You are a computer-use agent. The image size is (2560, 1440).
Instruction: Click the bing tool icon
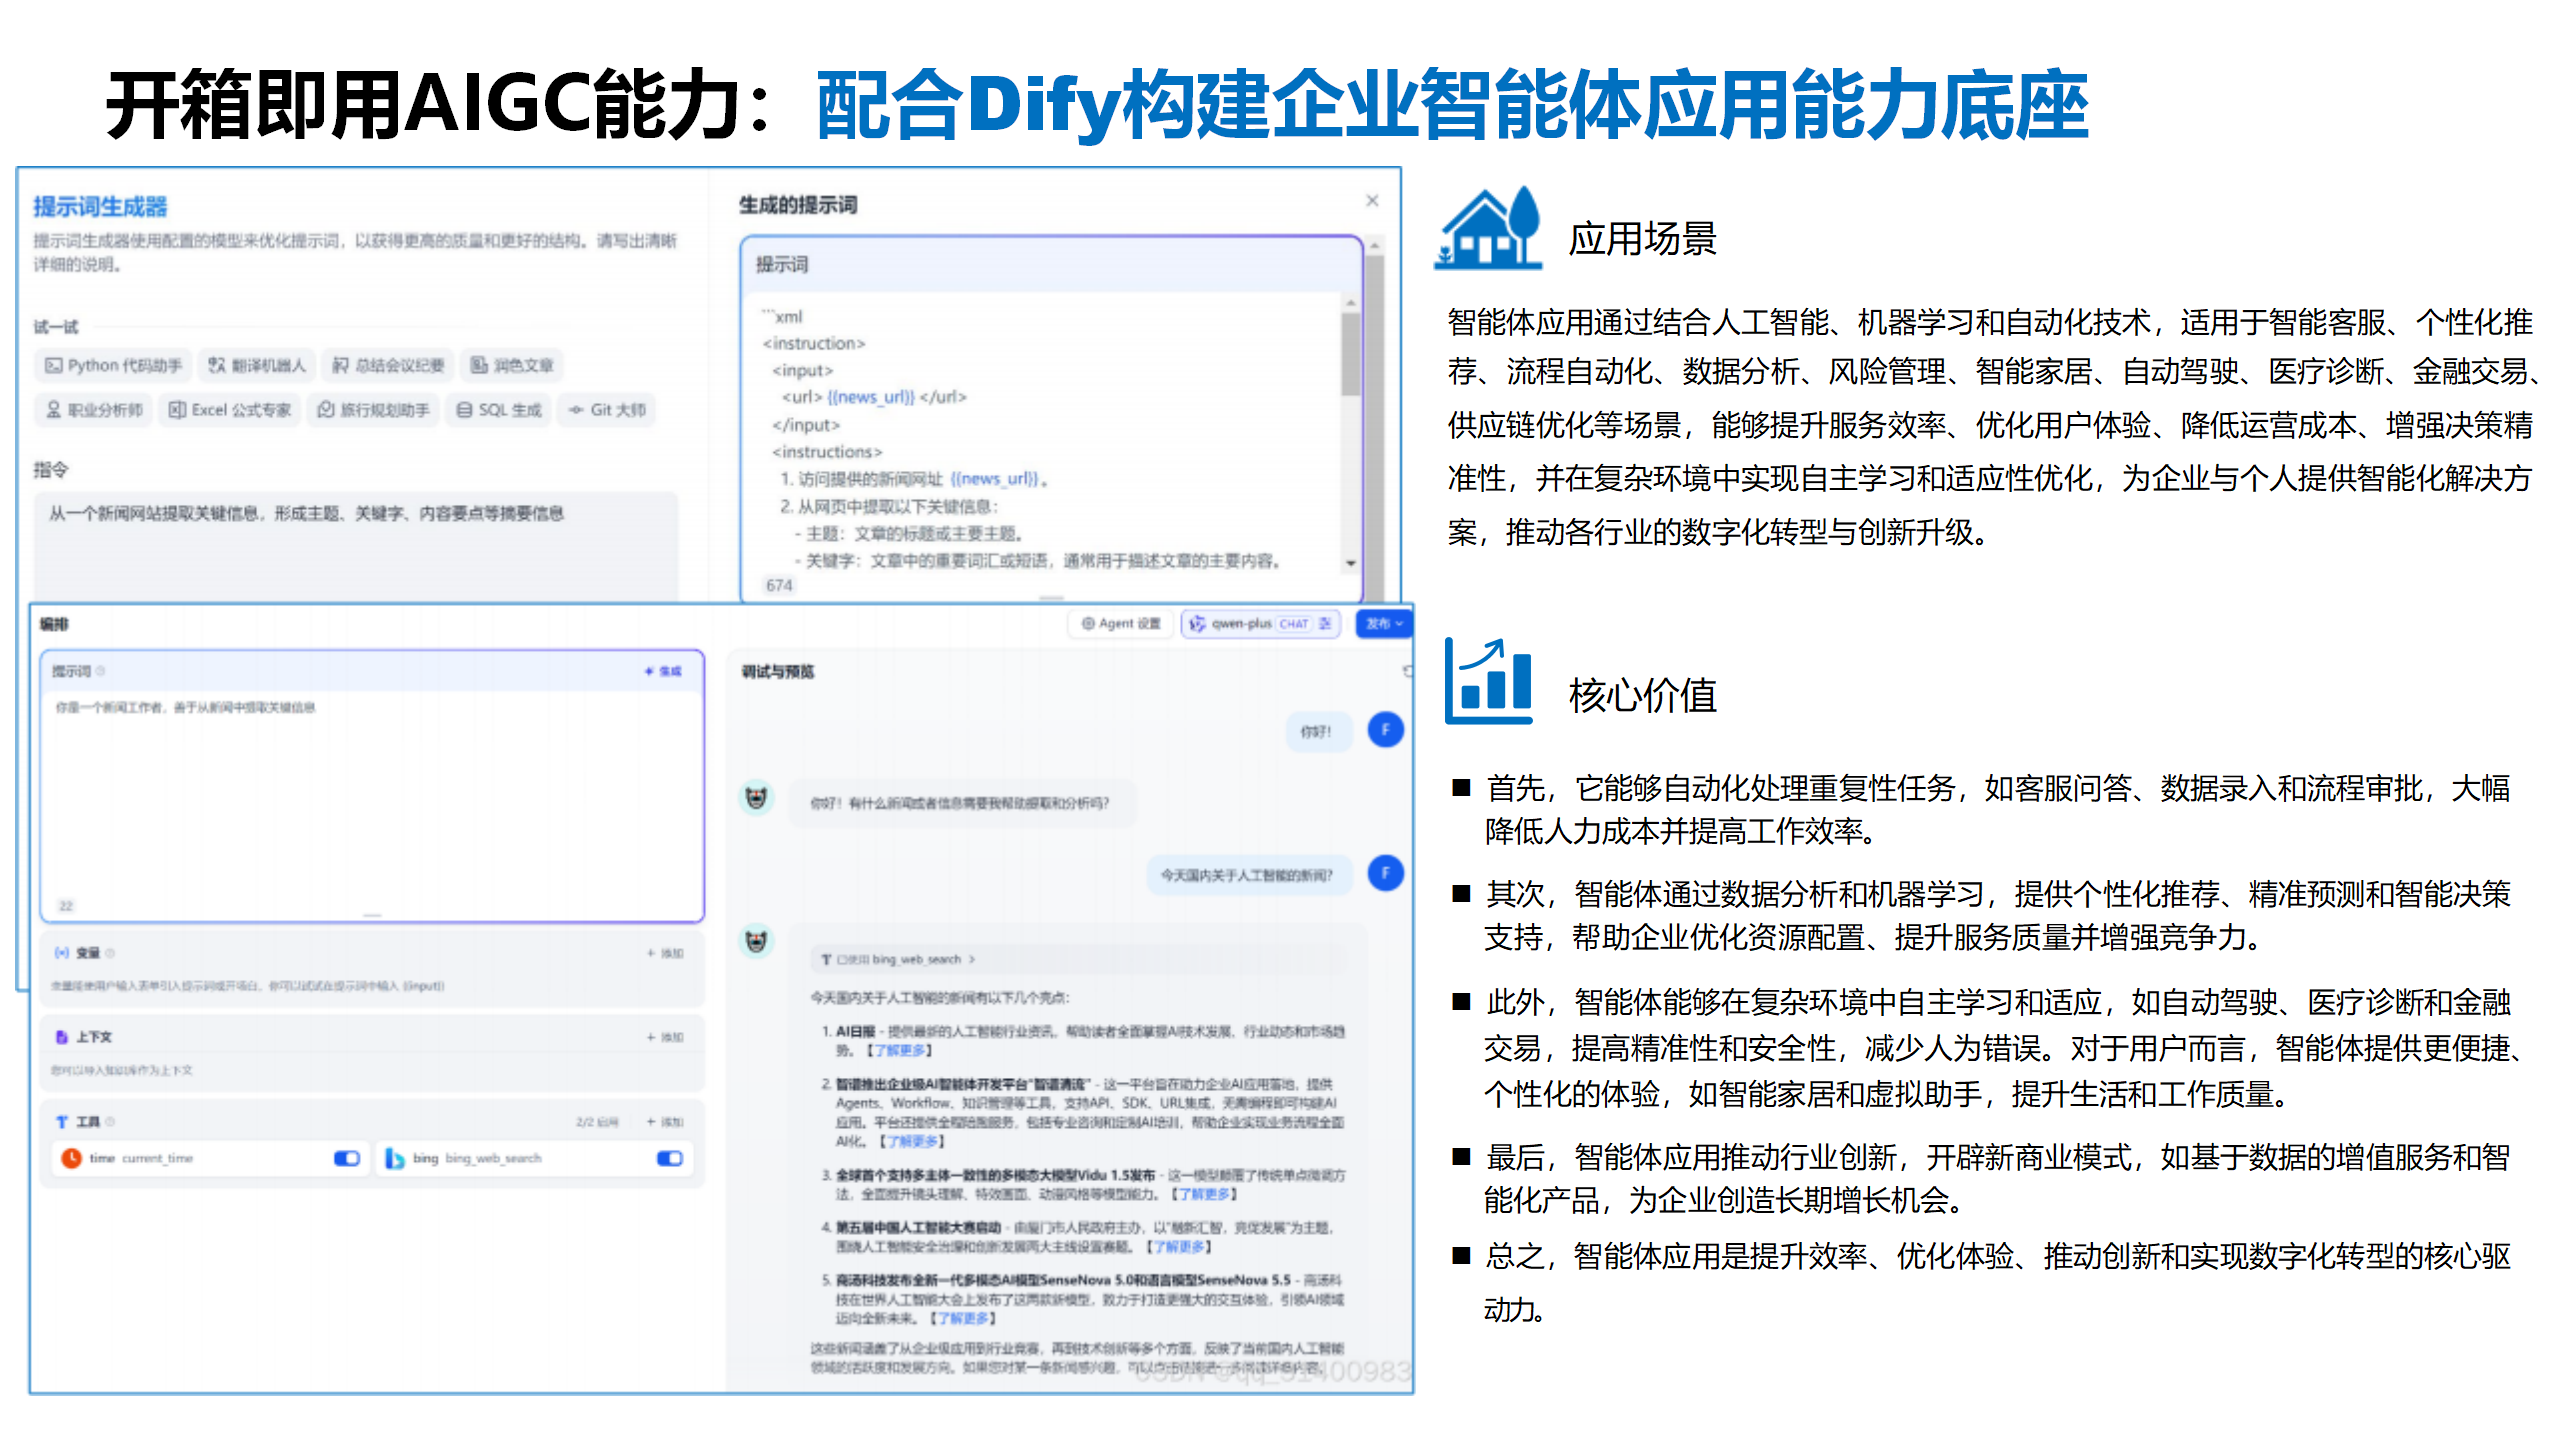(x=395, y=1158)
